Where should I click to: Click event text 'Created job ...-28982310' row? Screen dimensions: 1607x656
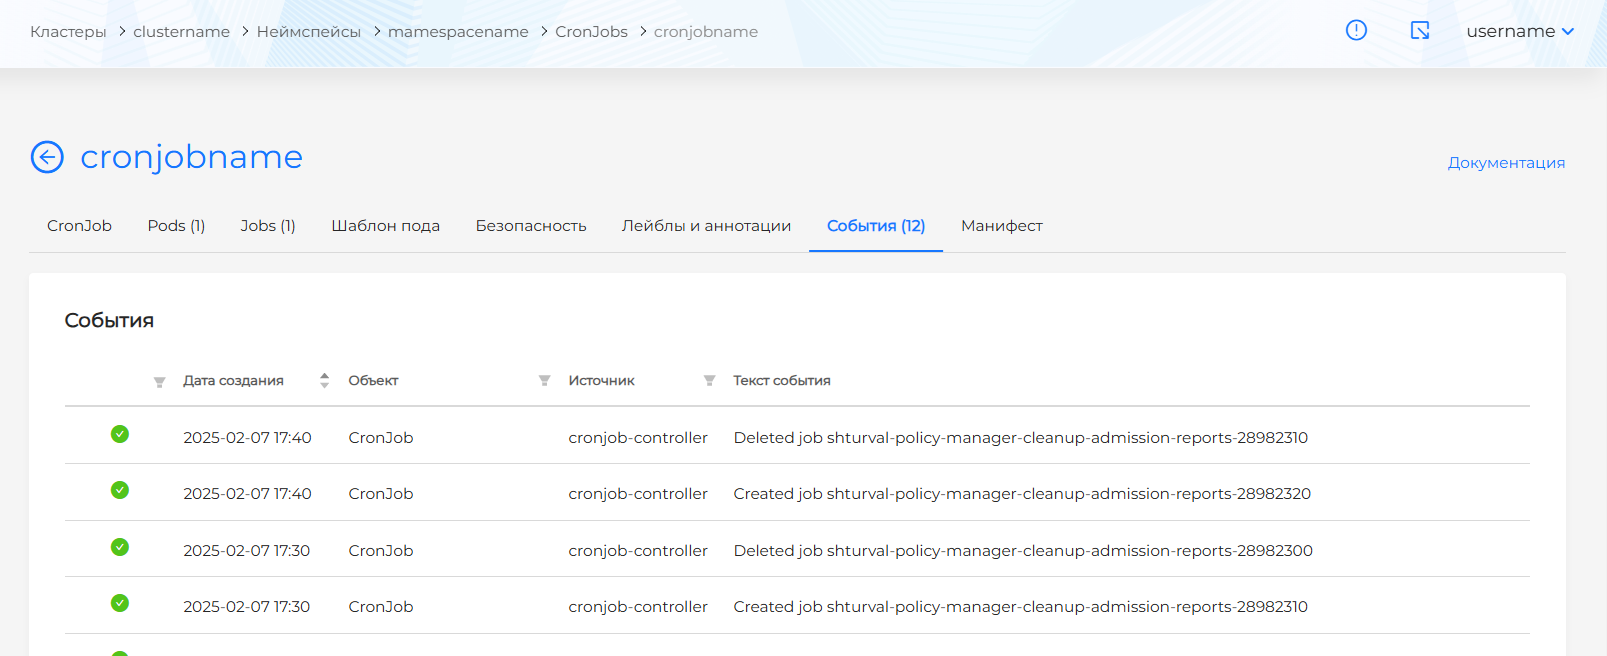coord(1020,607)
